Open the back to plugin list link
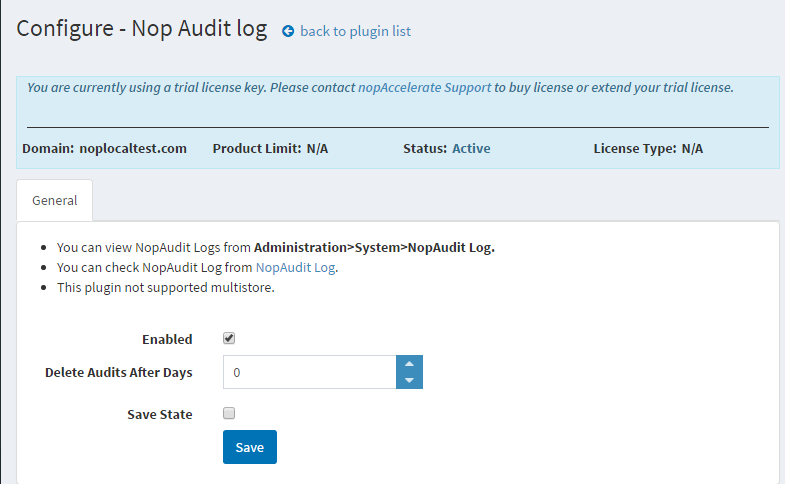Image resolution: width=785 pixels, height=484 pixels. [x=355, y=31]
